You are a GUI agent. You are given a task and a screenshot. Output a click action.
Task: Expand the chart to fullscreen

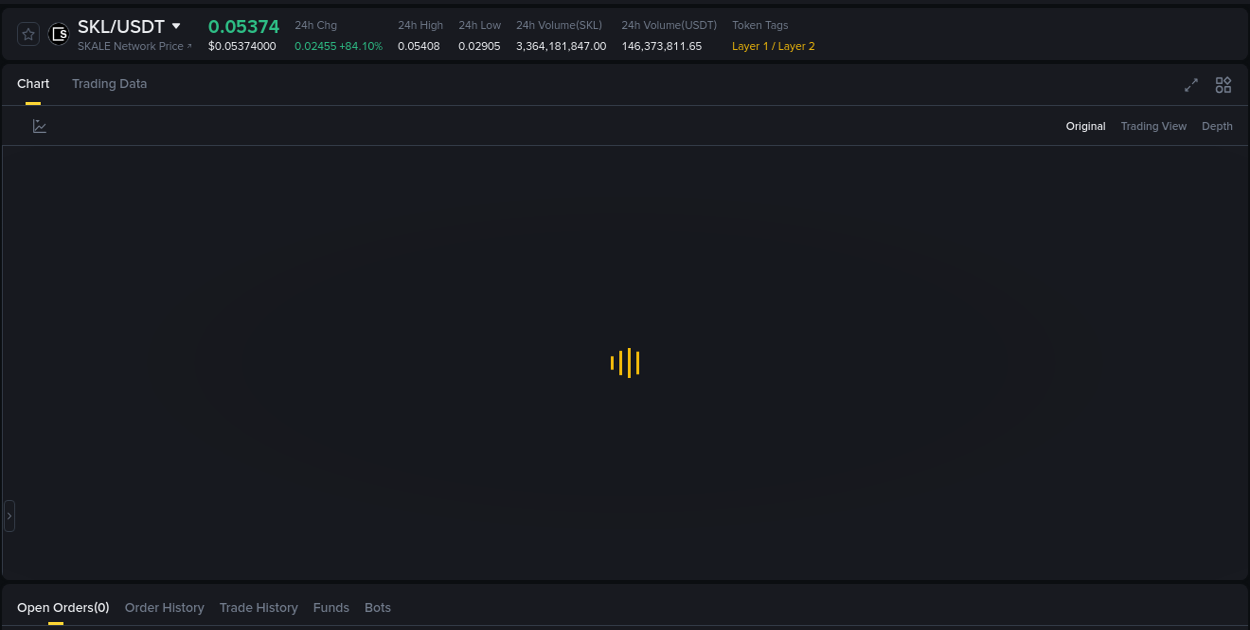(x=1191, y=85)
